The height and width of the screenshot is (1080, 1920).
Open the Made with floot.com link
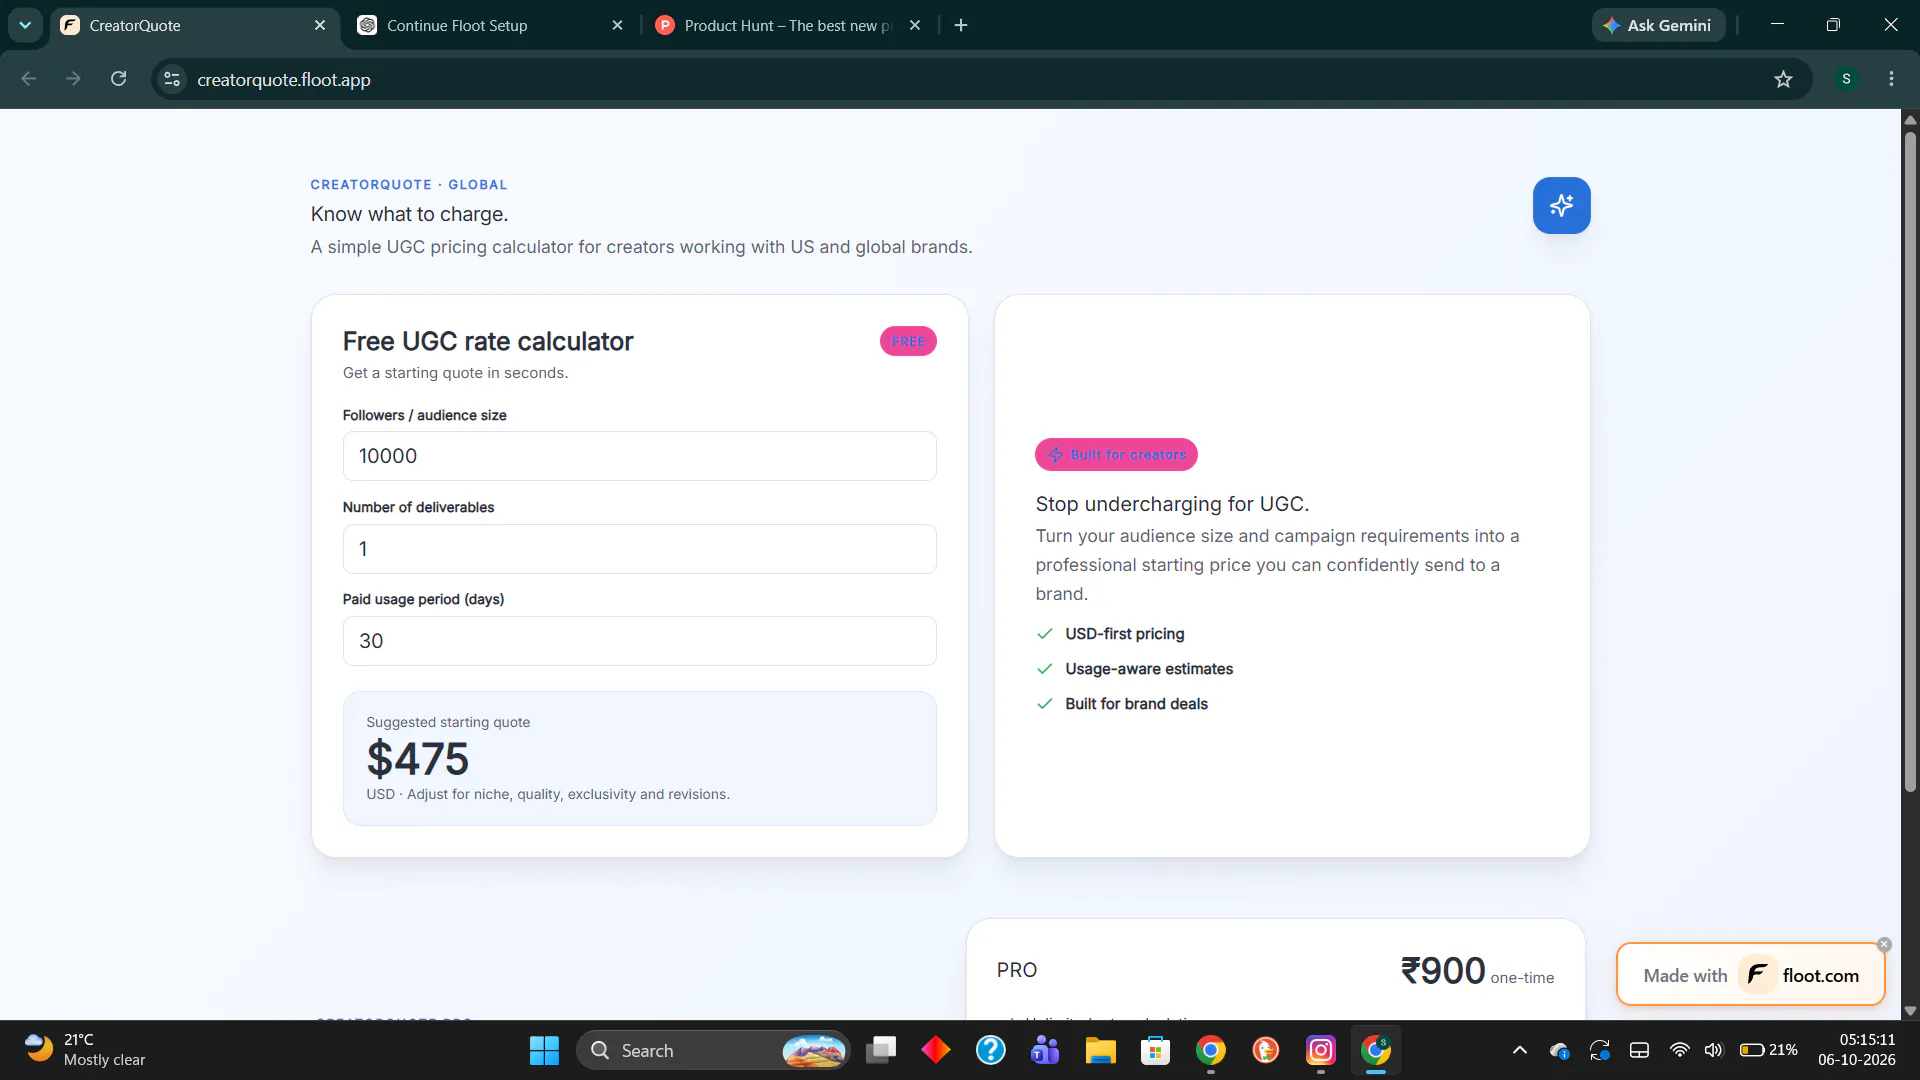point(1750,975)
